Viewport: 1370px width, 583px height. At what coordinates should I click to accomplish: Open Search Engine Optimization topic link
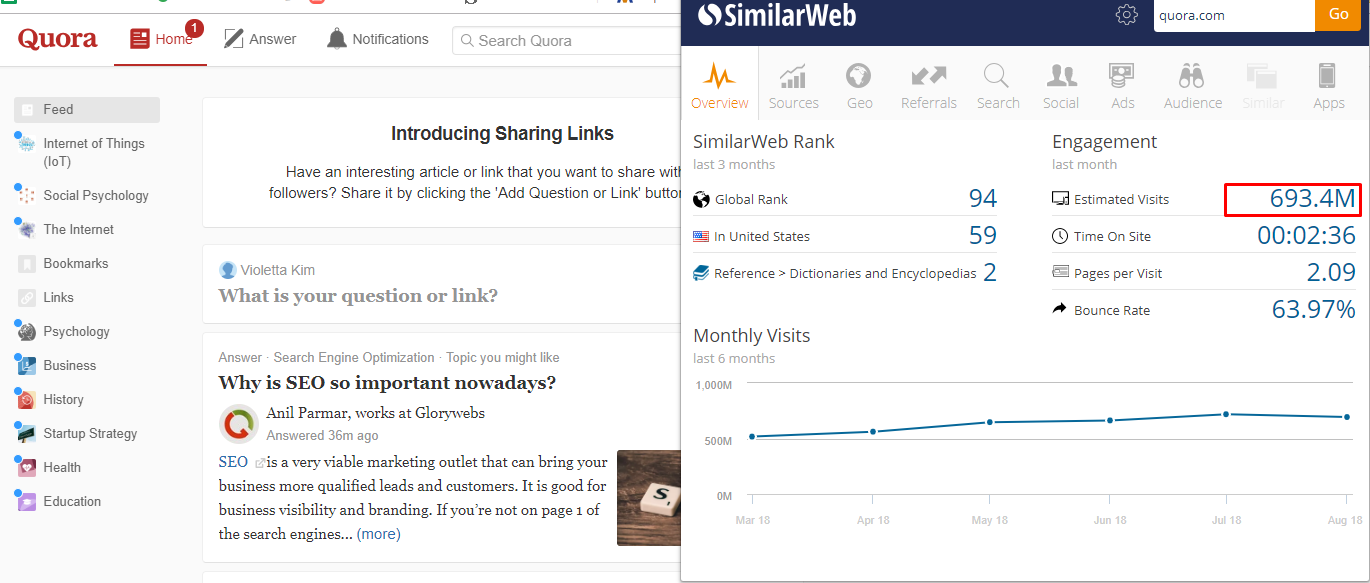pos(354,358)
